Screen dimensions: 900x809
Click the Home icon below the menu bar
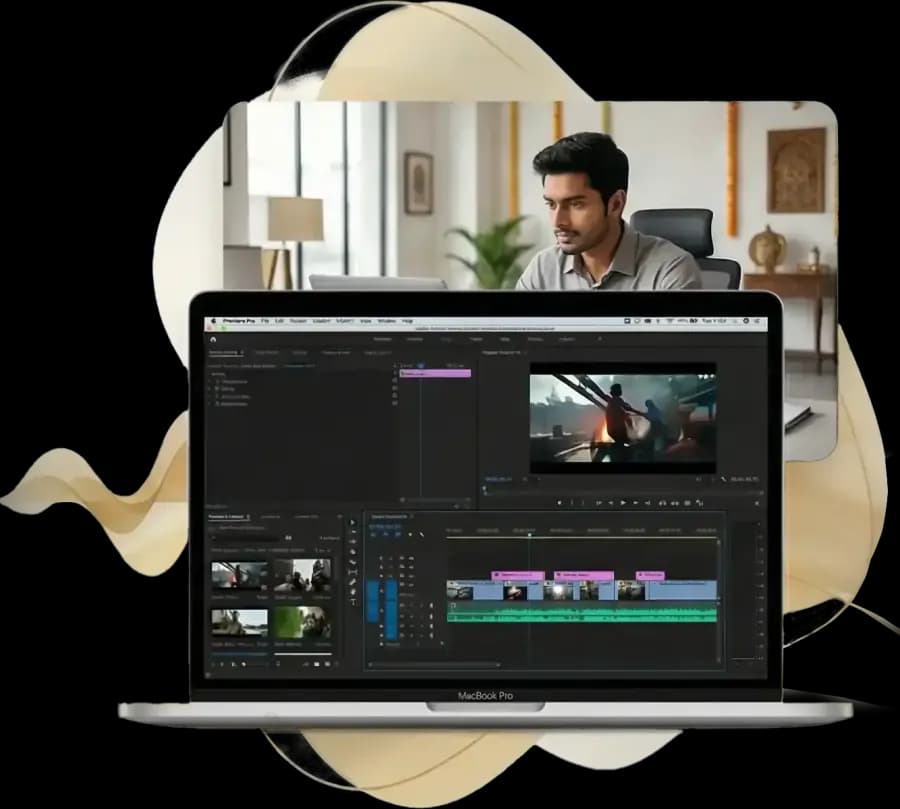[x=213, y=339]
